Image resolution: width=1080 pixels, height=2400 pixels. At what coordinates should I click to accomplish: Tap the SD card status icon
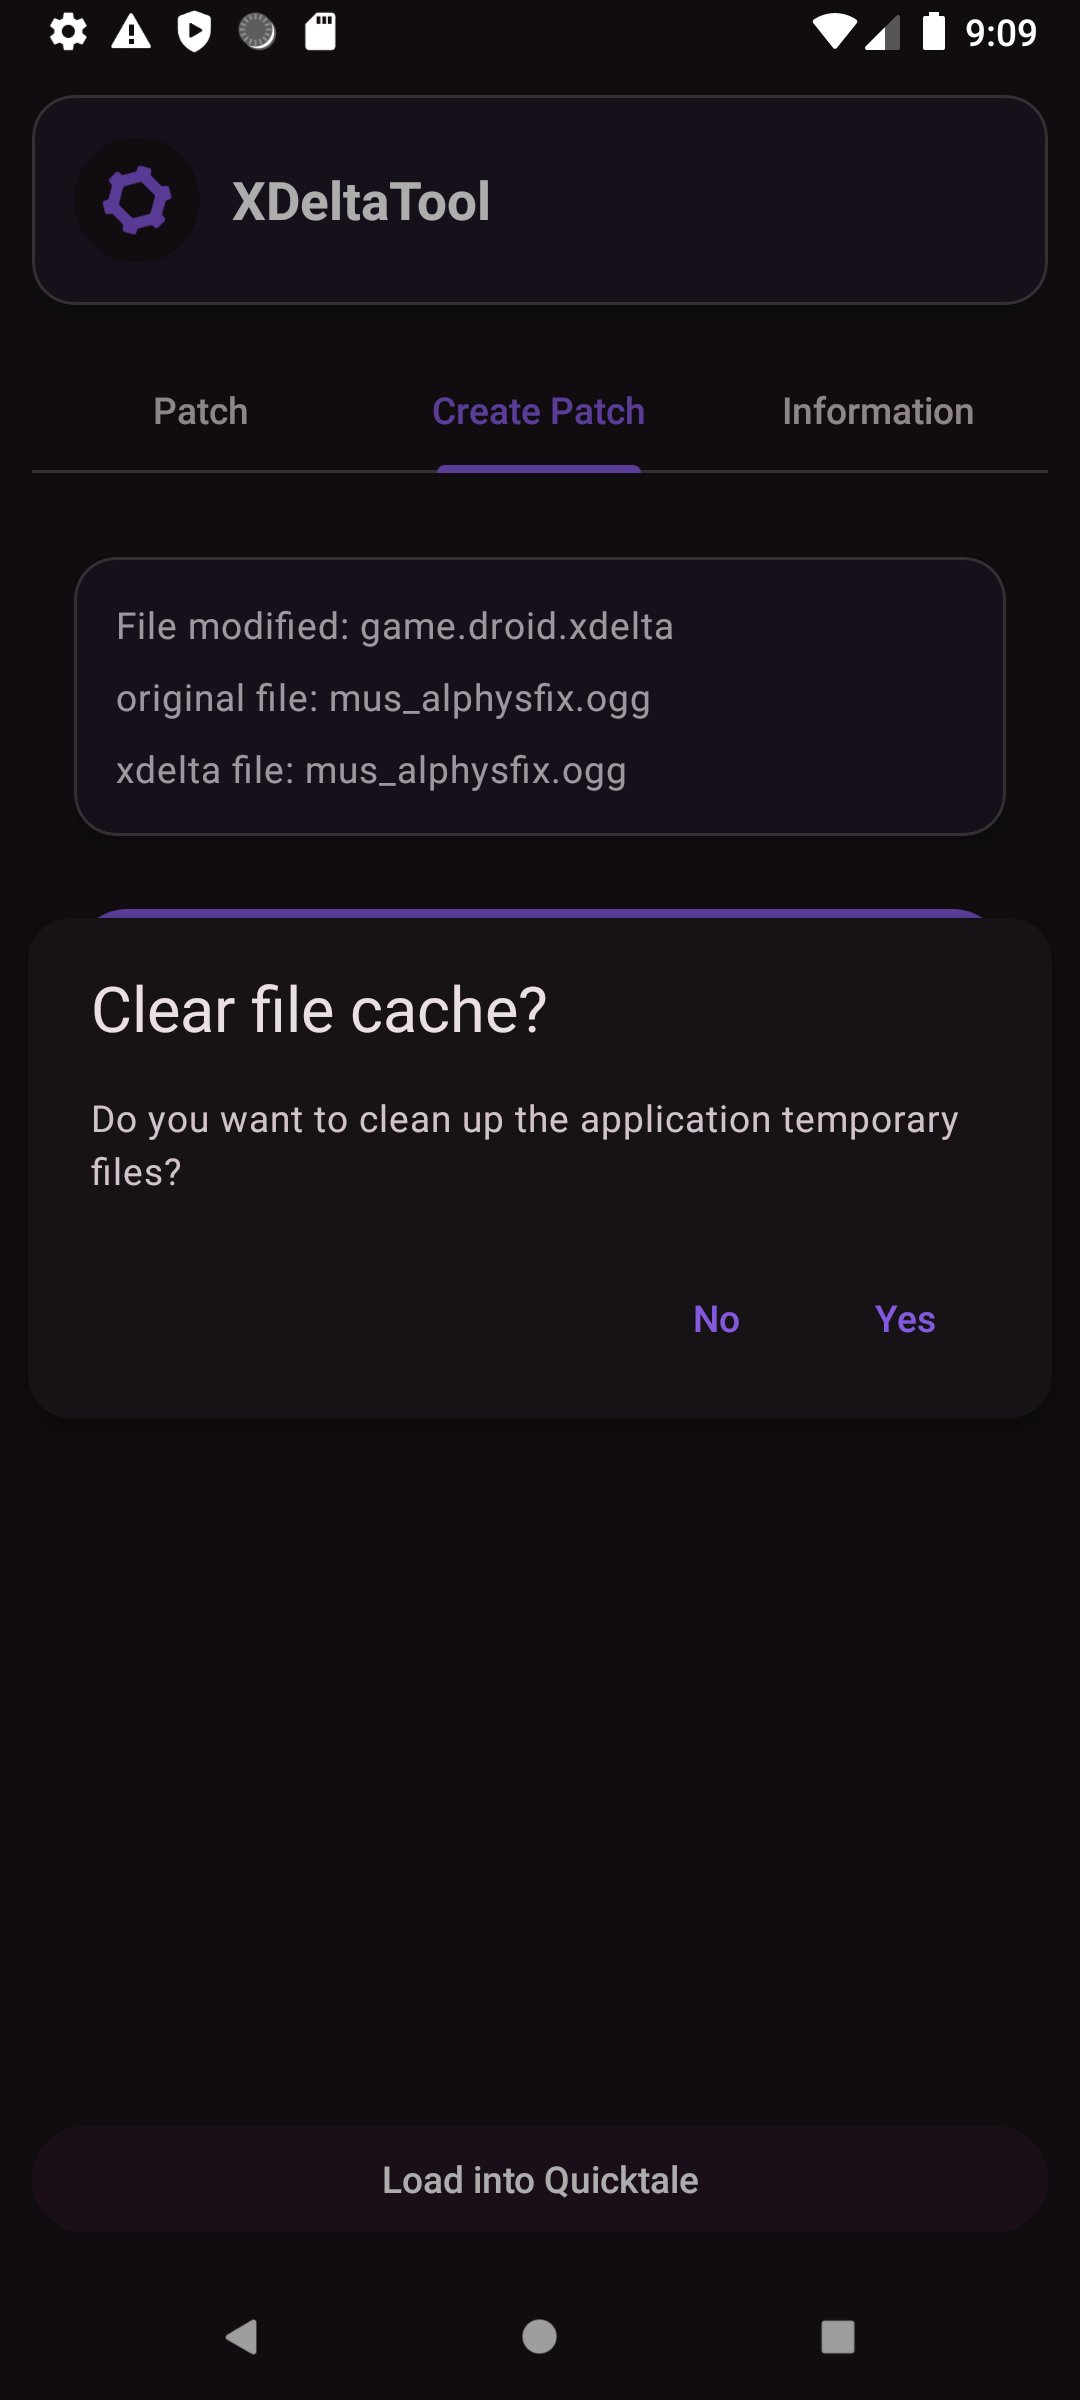click(320, 32)
